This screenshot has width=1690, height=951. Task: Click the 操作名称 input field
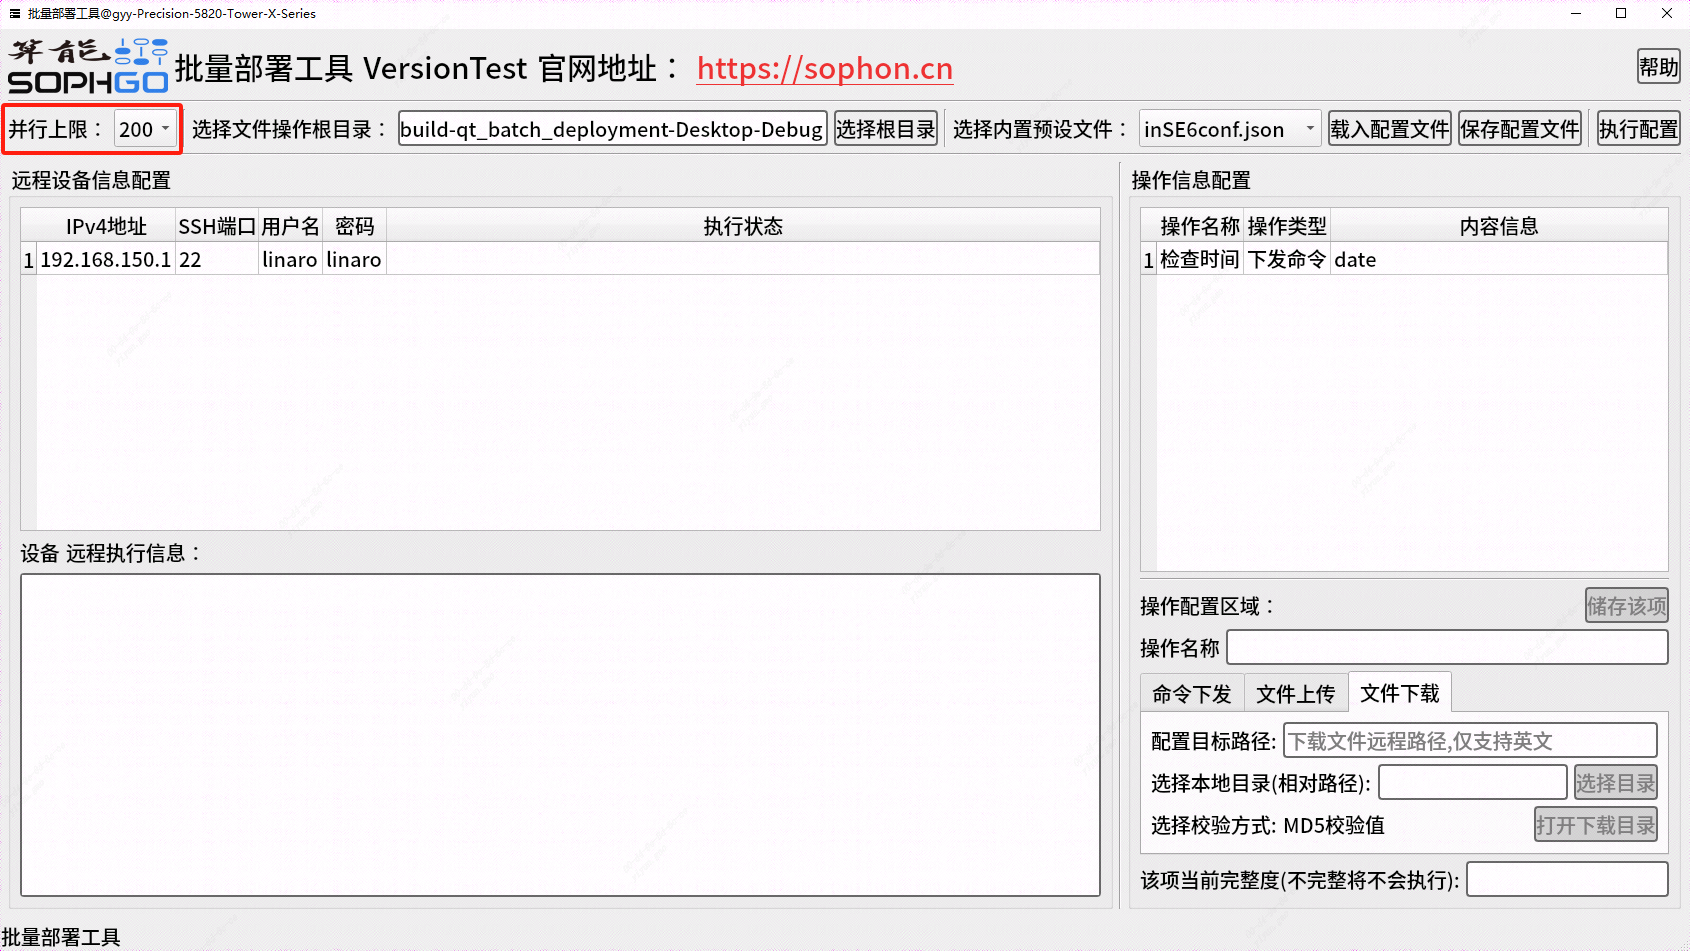(1446, 647)
